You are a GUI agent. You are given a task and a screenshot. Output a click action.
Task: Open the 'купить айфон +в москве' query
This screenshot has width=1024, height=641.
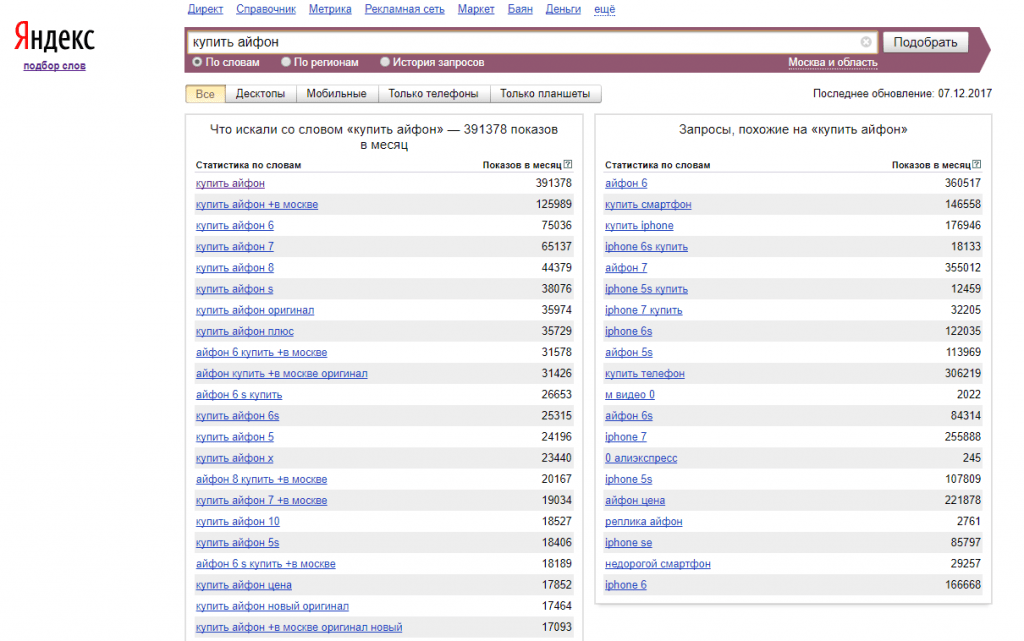click(257, 204)
